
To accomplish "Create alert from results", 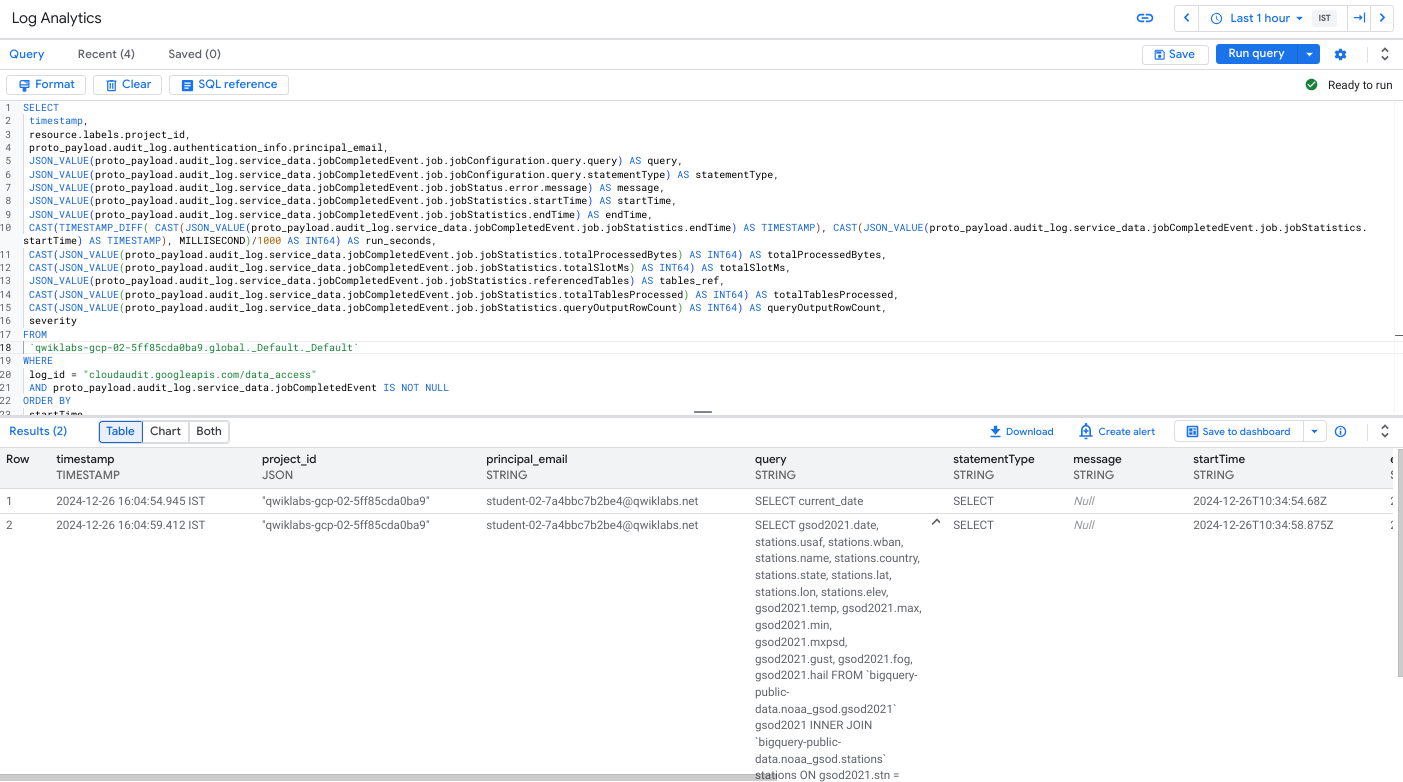I will 1117,431.
